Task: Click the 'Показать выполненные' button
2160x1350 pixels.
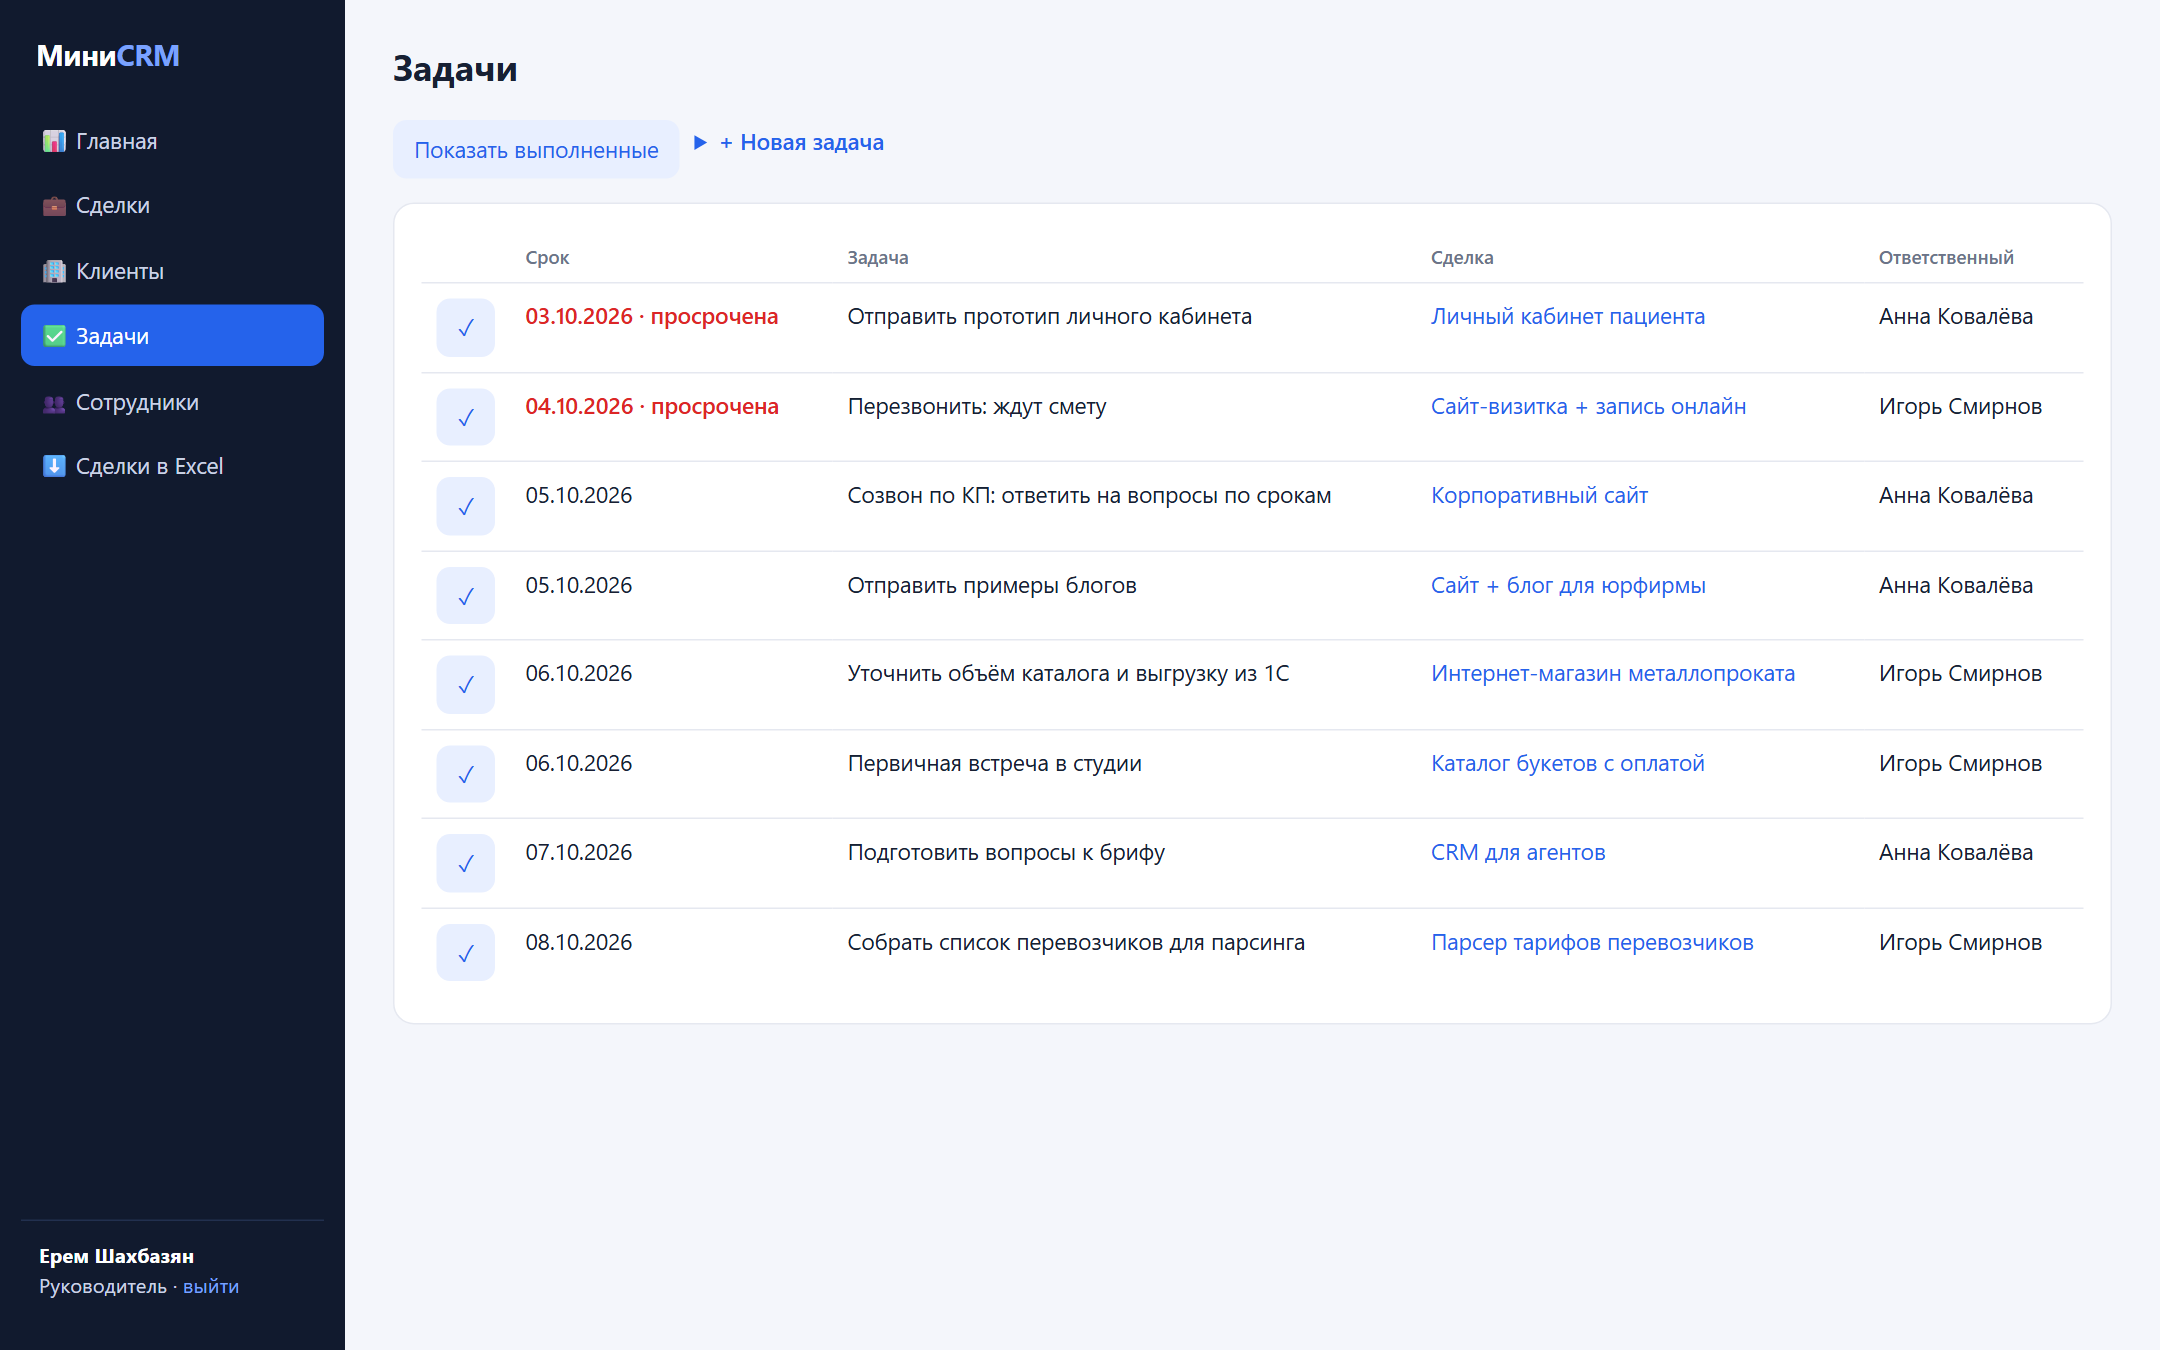Action: [536, 150]
